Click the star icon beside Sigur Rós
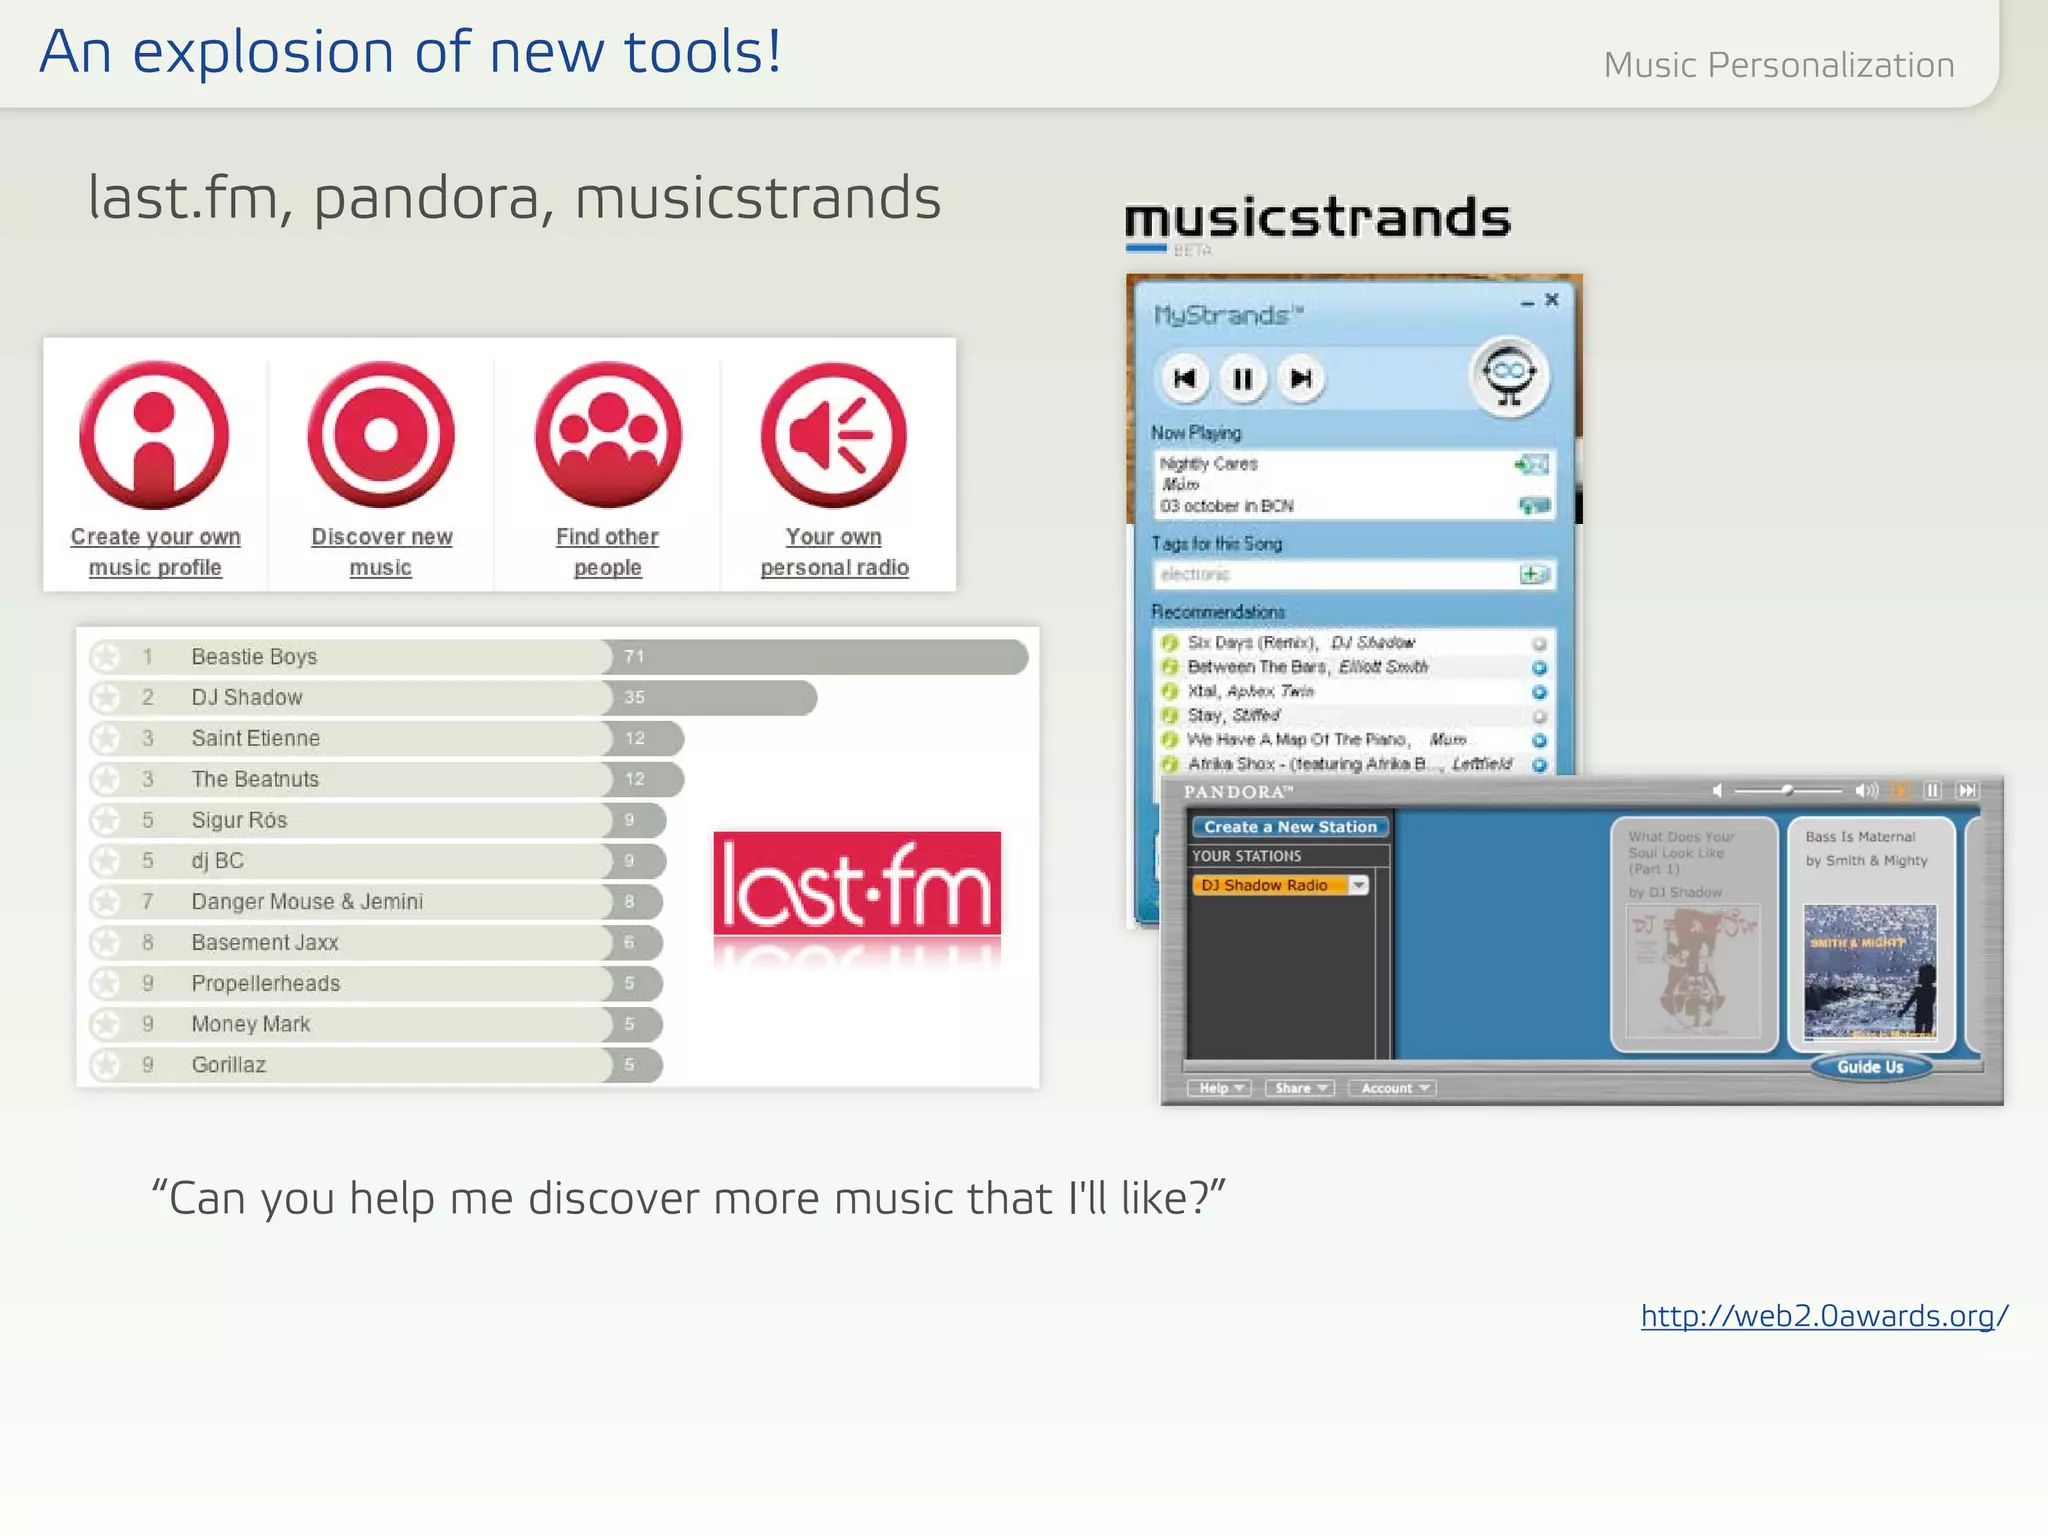 [105, 820]
